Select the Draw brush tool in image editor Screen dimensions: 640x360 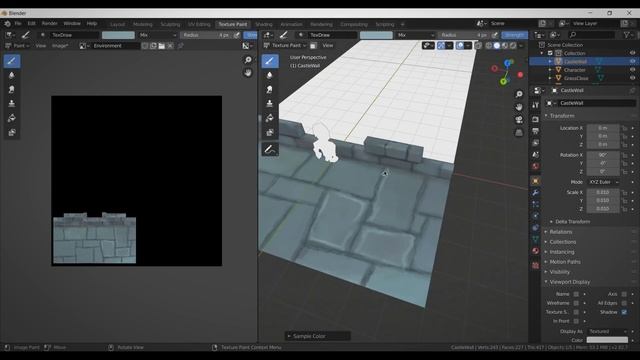(x=12, y=61)
